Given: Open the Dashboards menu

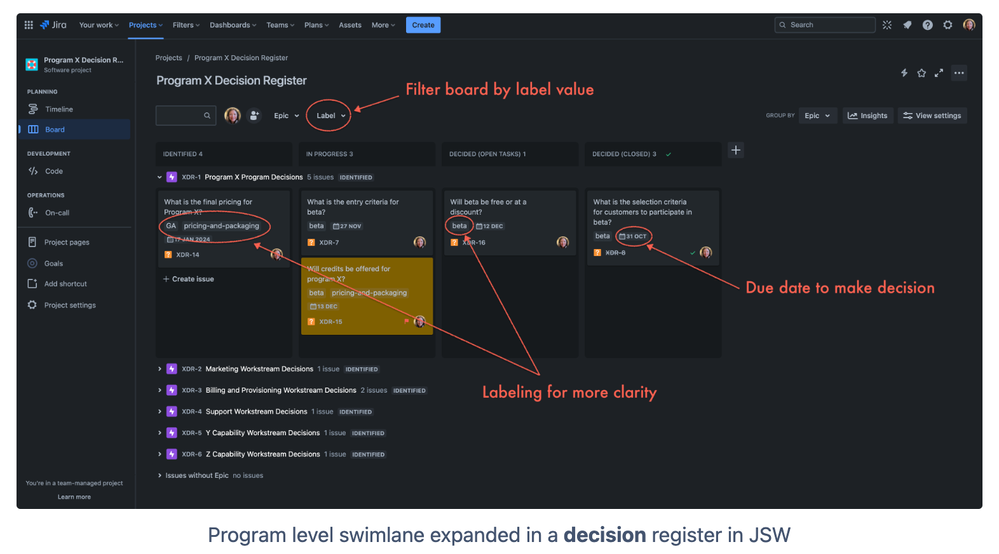Looking at the screenshot, I should (x=233, y=25).
